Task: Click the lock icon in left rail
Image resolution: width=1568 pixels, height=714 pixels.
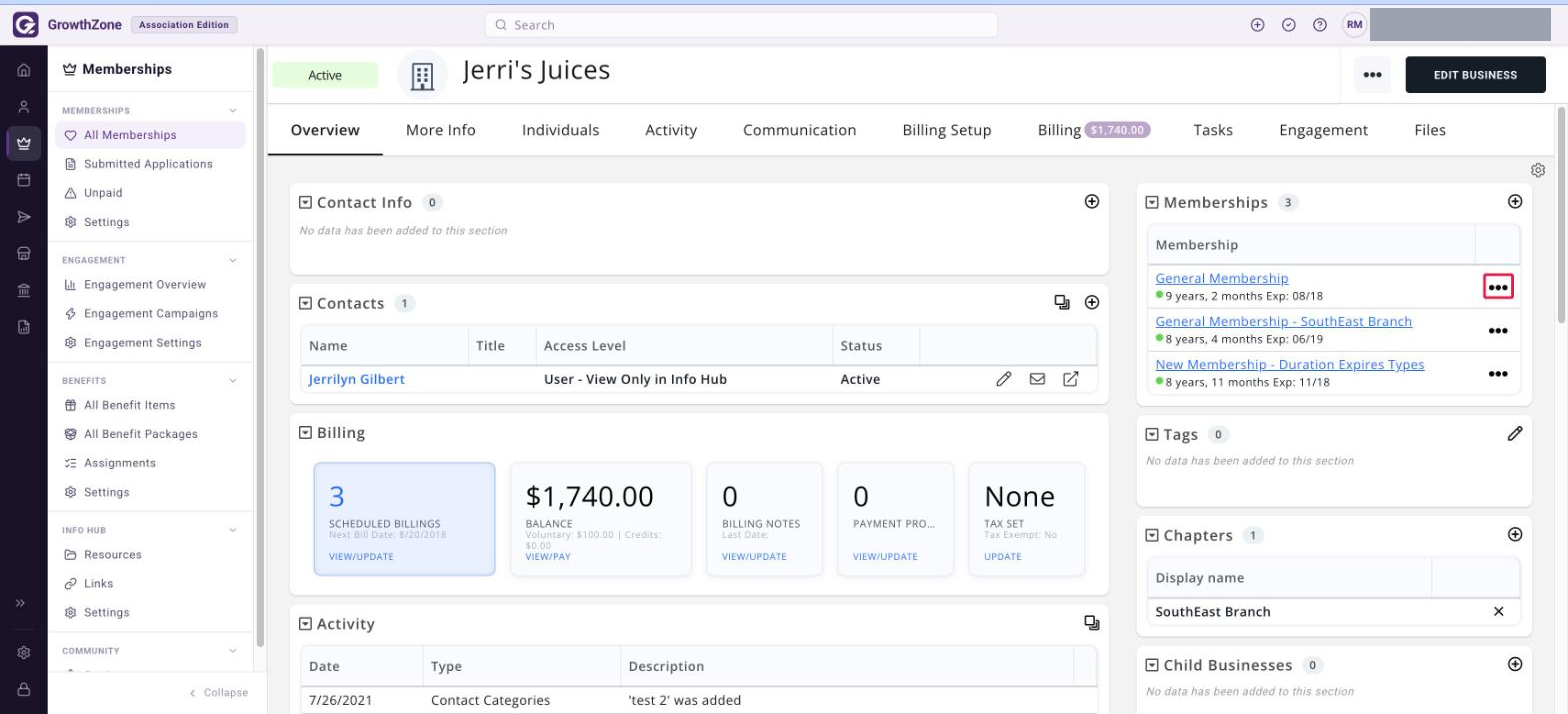Action: 24,689
